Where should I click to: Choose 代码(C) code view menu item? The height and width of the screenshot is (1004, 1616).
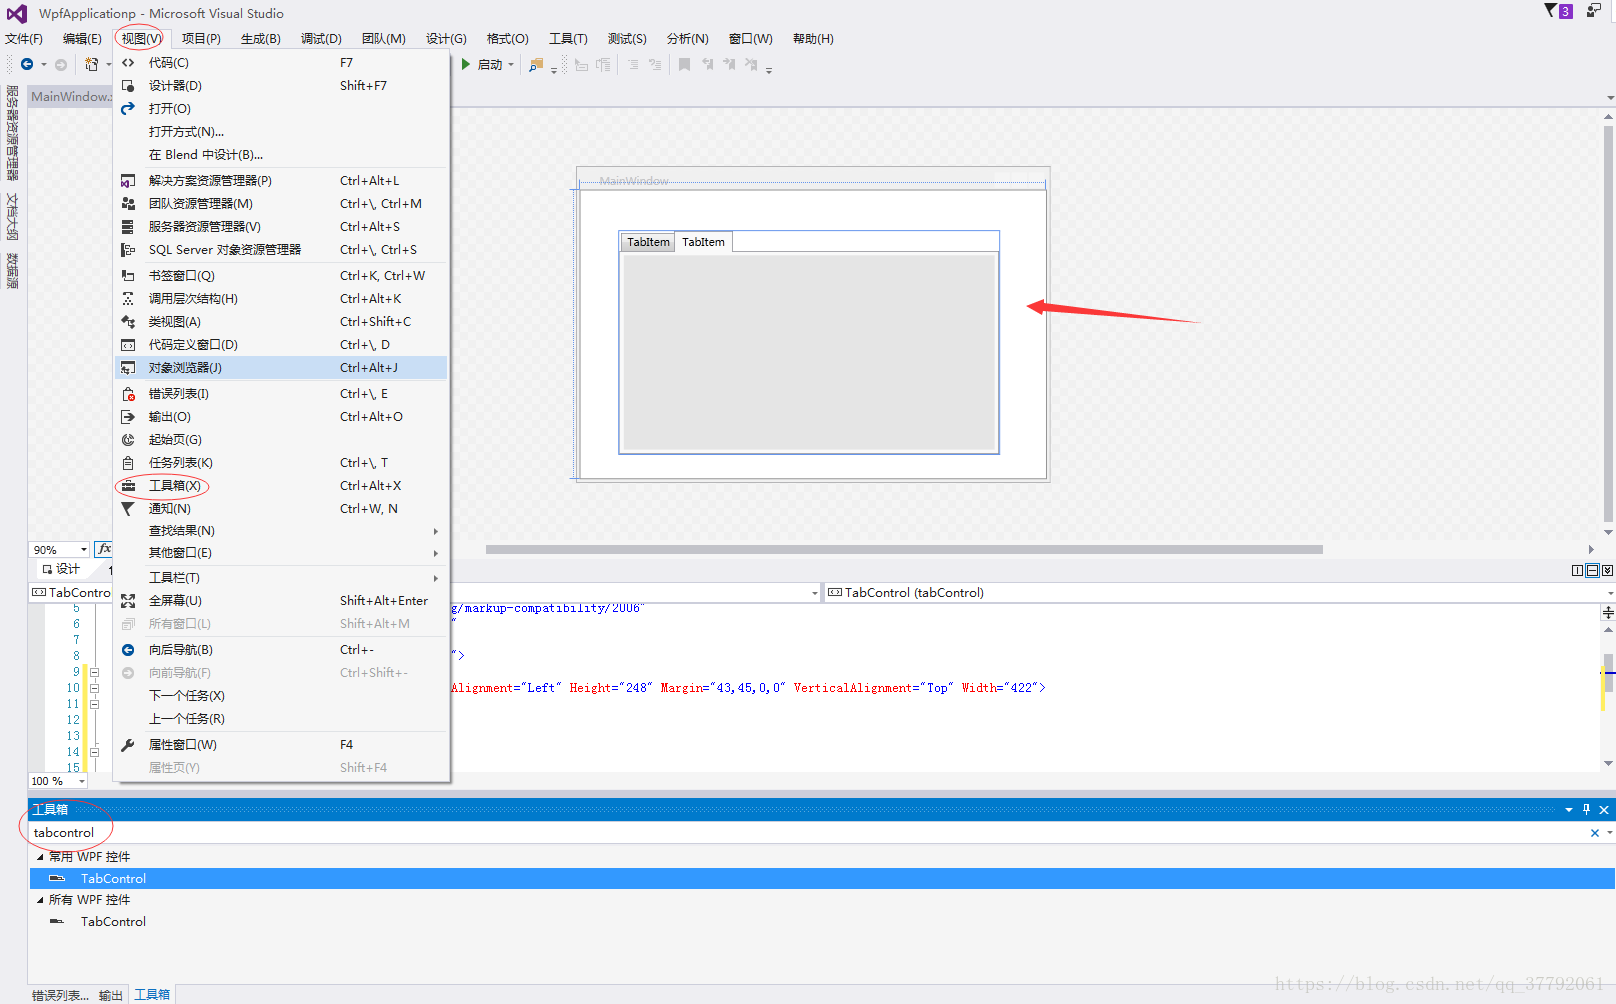(282, 62)
